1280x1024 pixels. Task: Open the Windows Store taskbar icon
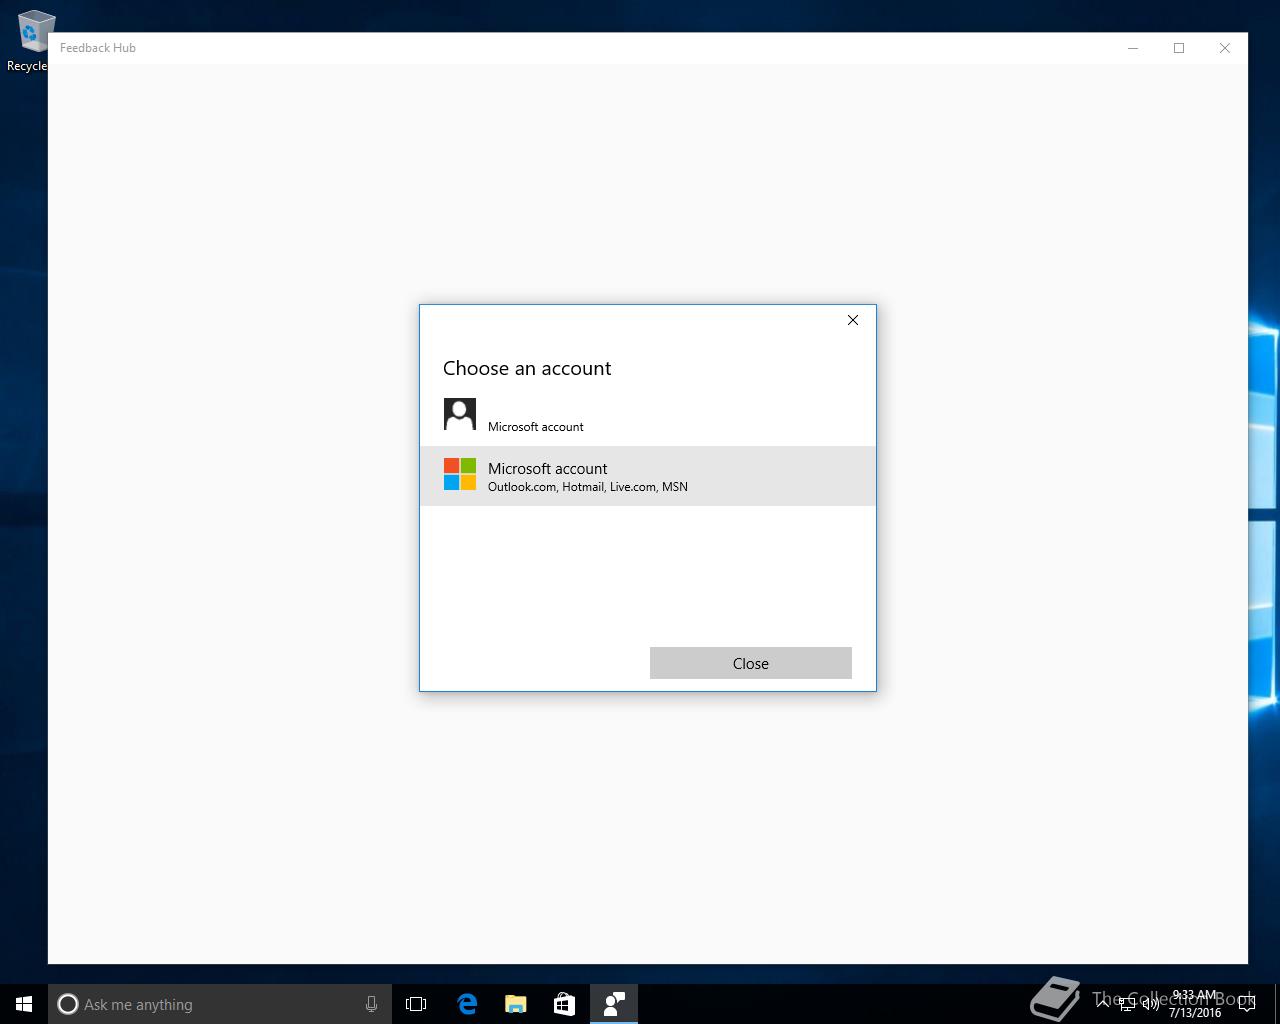coord(564,1004)
